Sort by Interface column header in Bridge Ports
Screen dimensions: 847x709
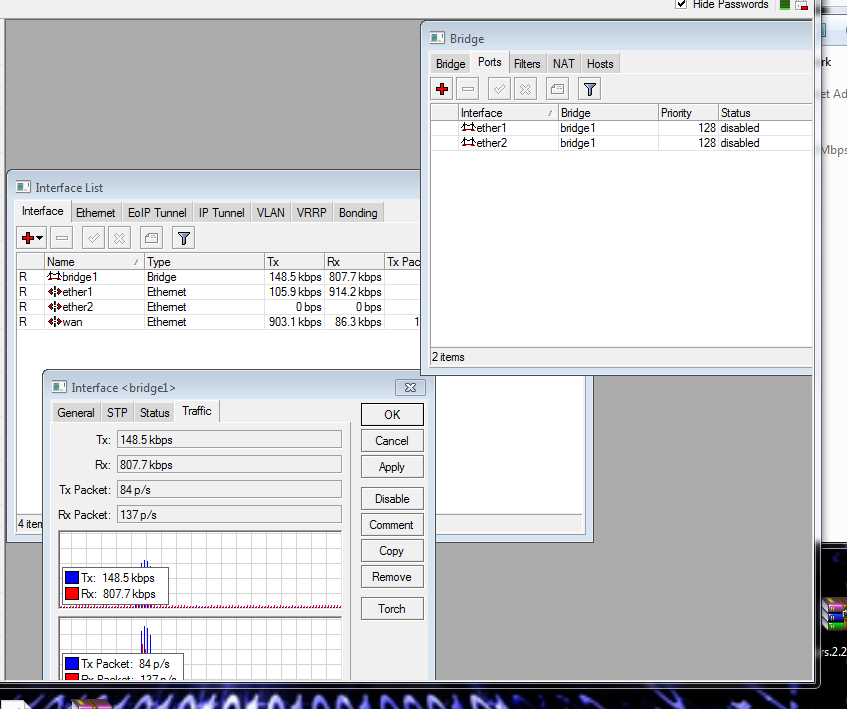click(x=506, y=113)
